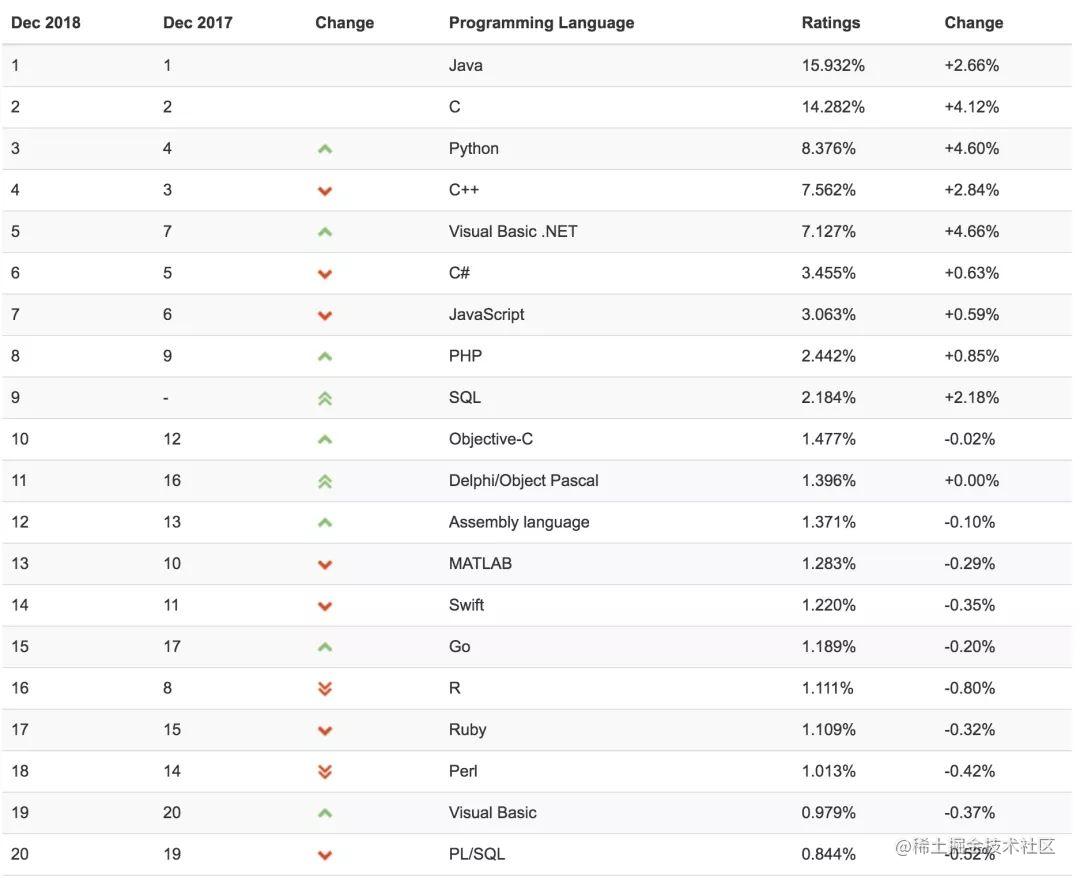Click the up arrow in Visual Basic .NET row
The width and height of the screenshot is (1080, 881).
point(325,232)
